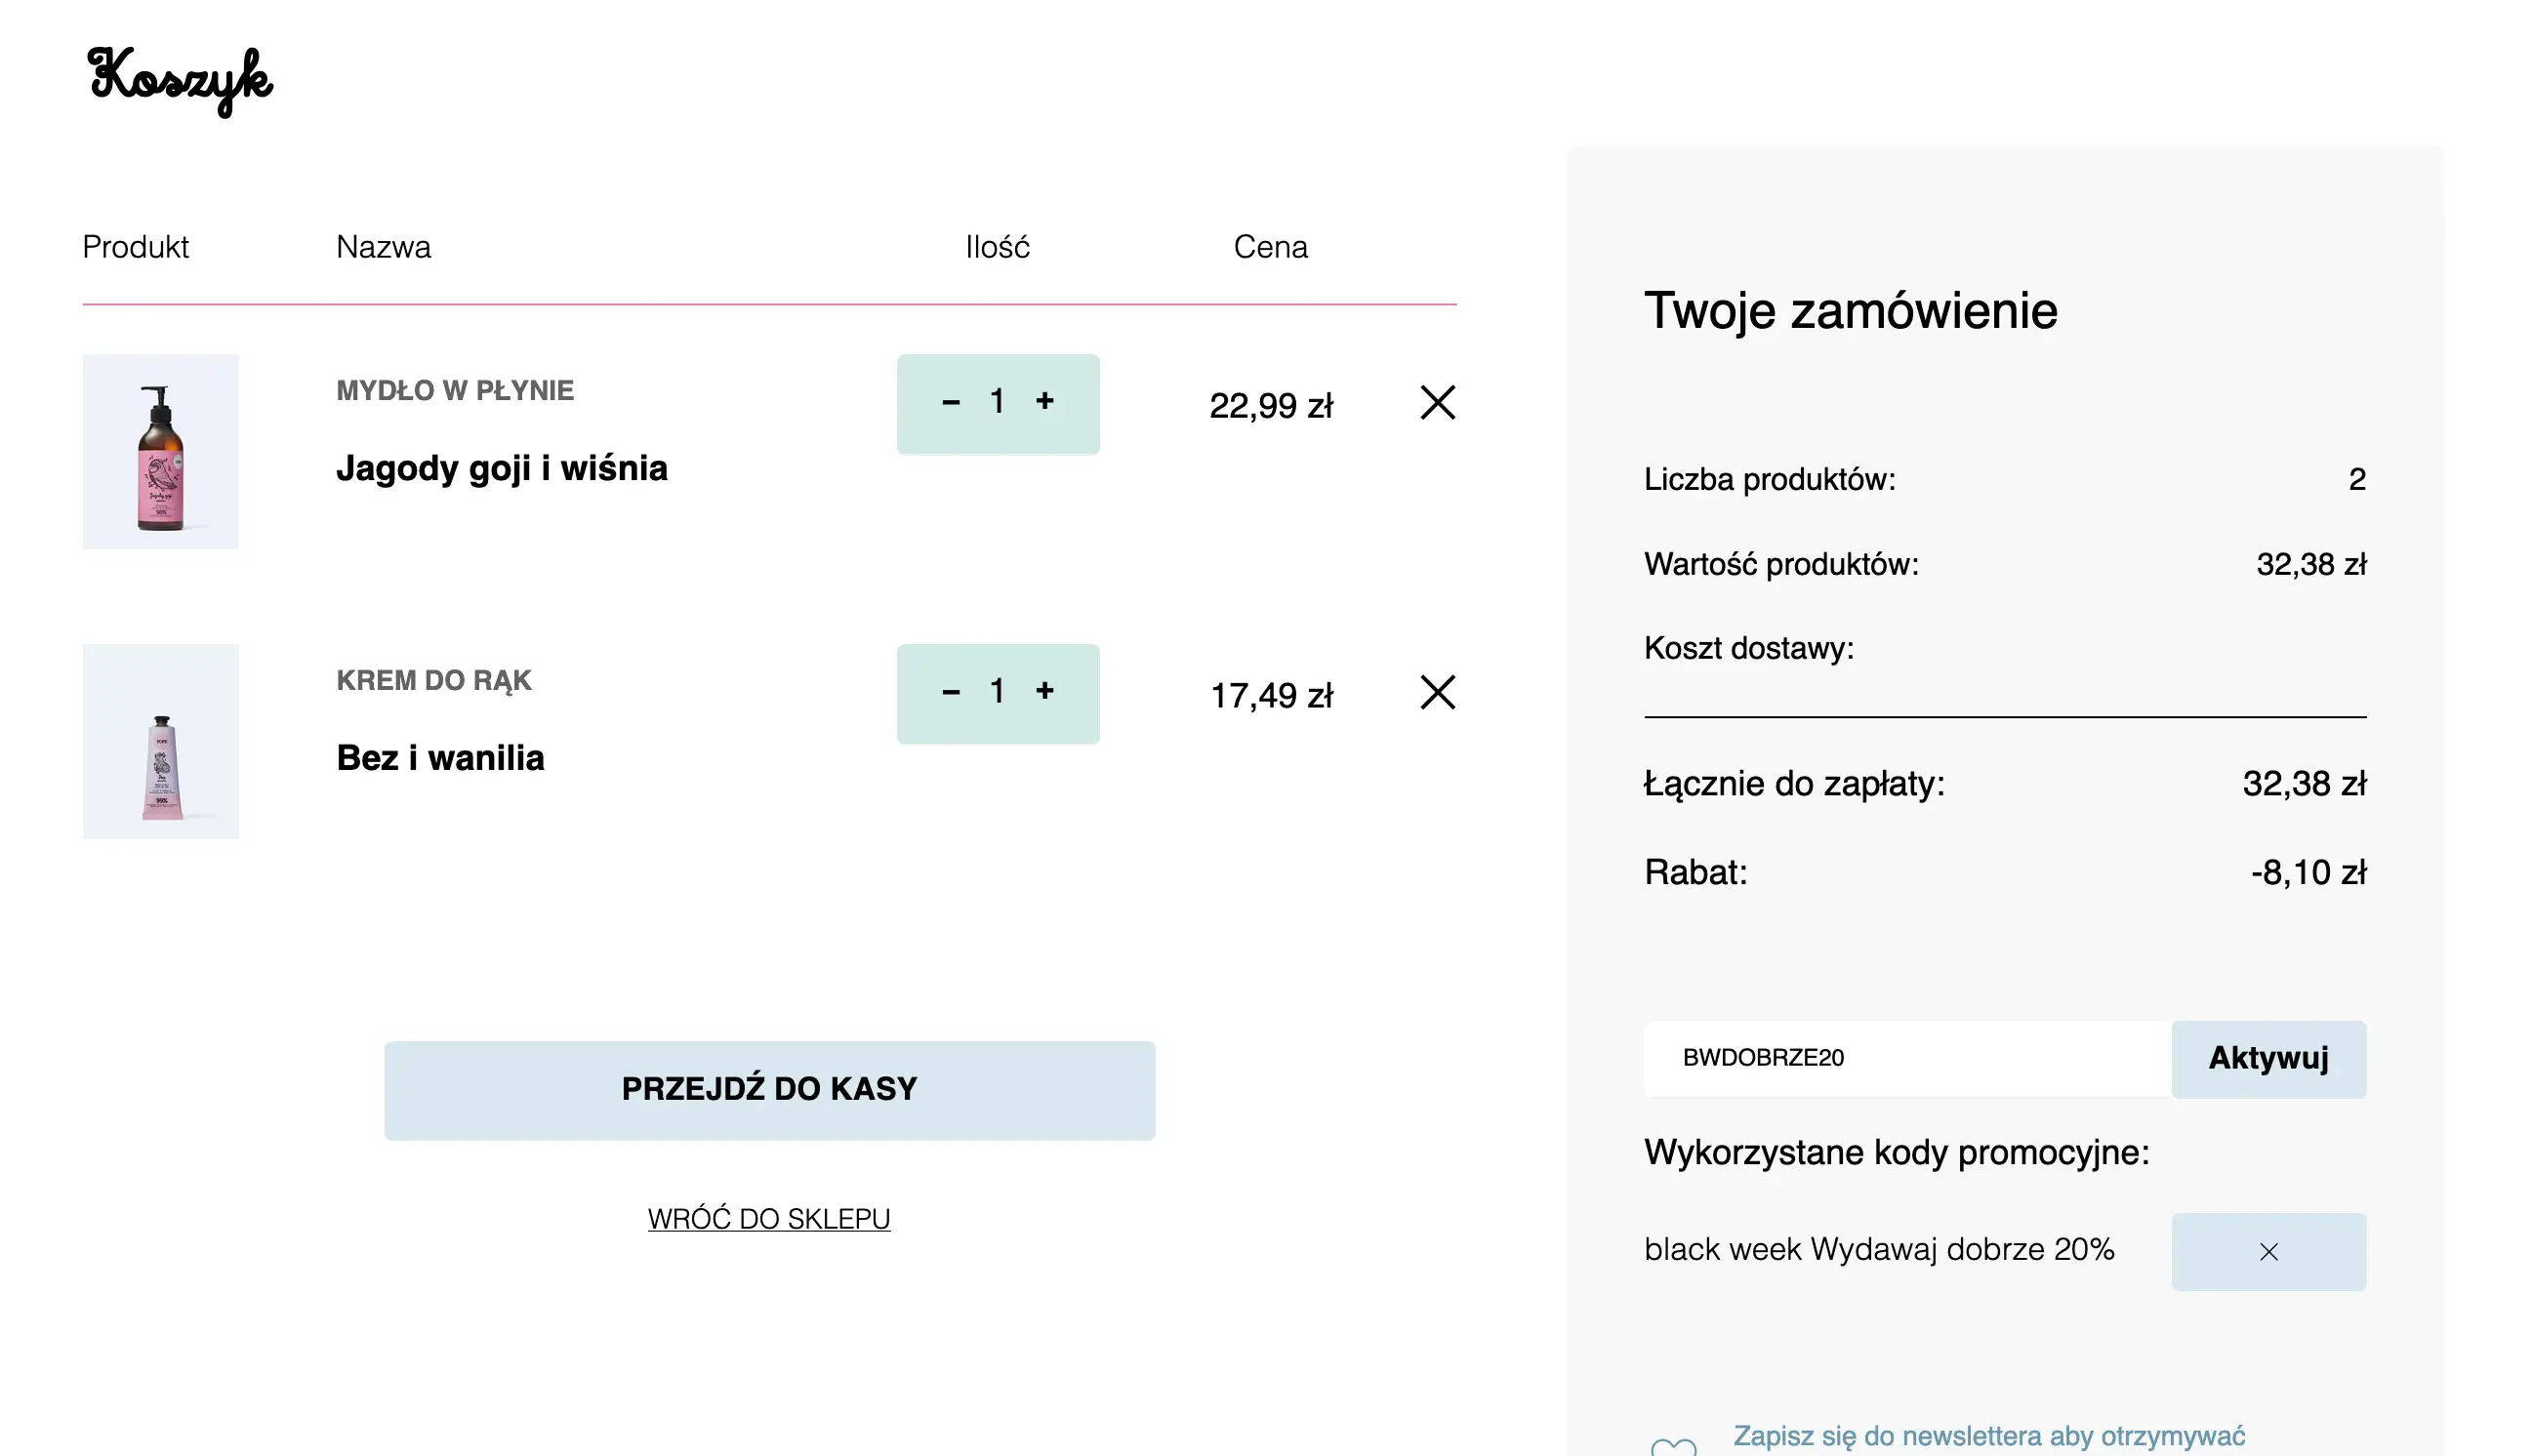Viewport: 2532px width, 1456px height.
Task: Open the Bez i wanilia product name
Action: pos(440,758)
